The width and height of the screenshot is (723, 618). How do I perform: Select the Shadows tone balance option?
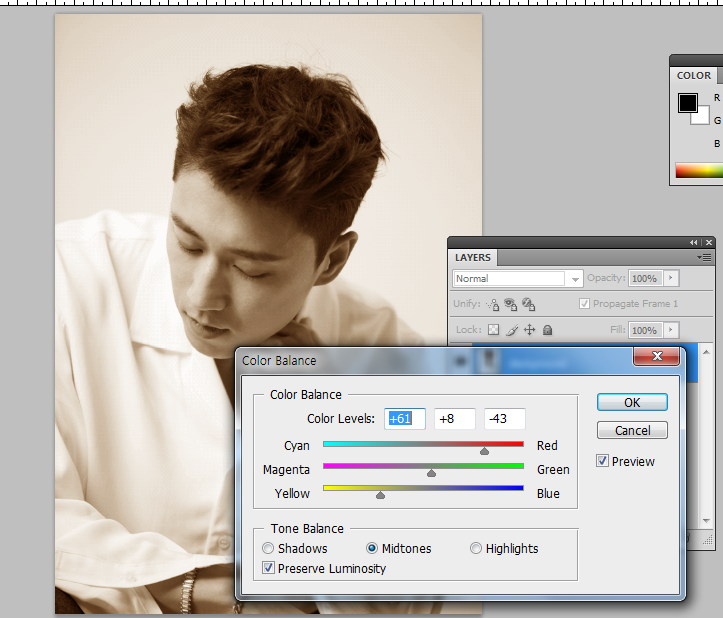pos(268,548)
